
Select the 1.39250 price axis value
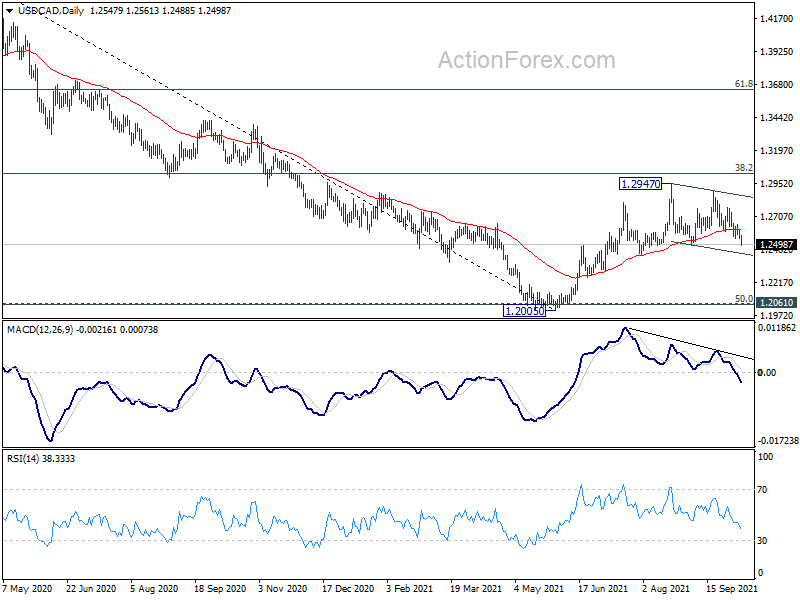[777, 52]
